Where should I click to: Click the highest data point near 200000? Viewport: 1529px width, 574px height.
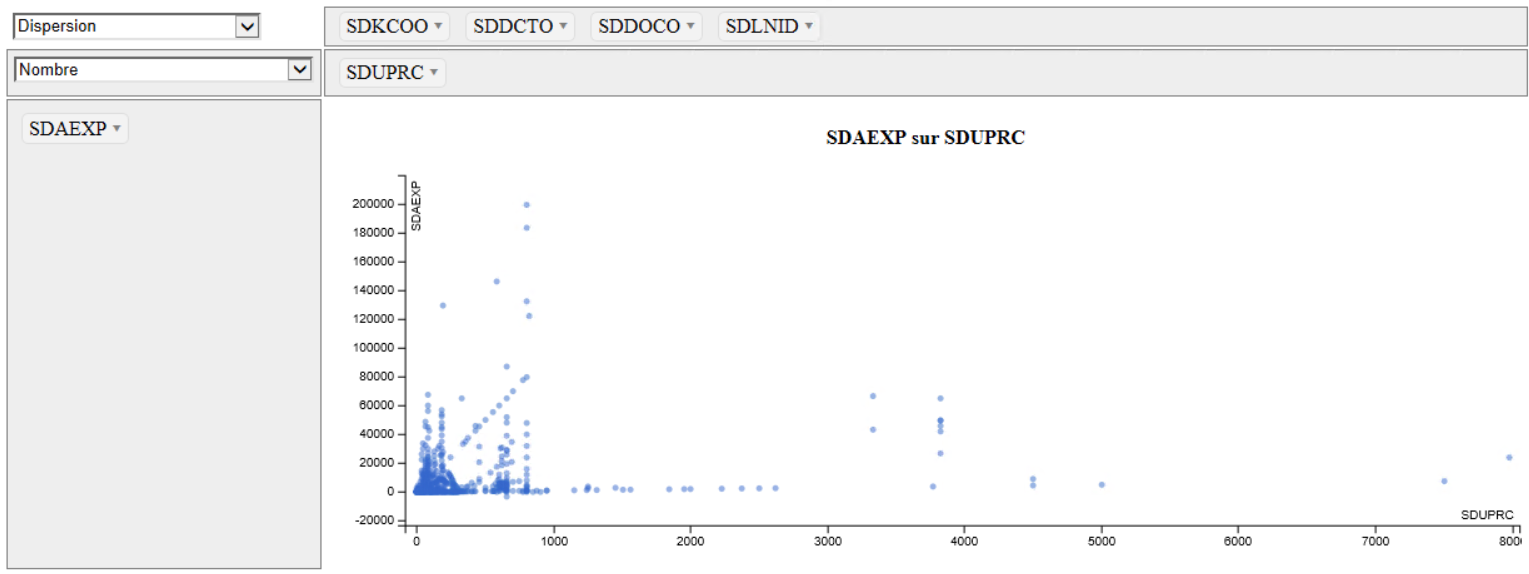click(x=526, y=205)
